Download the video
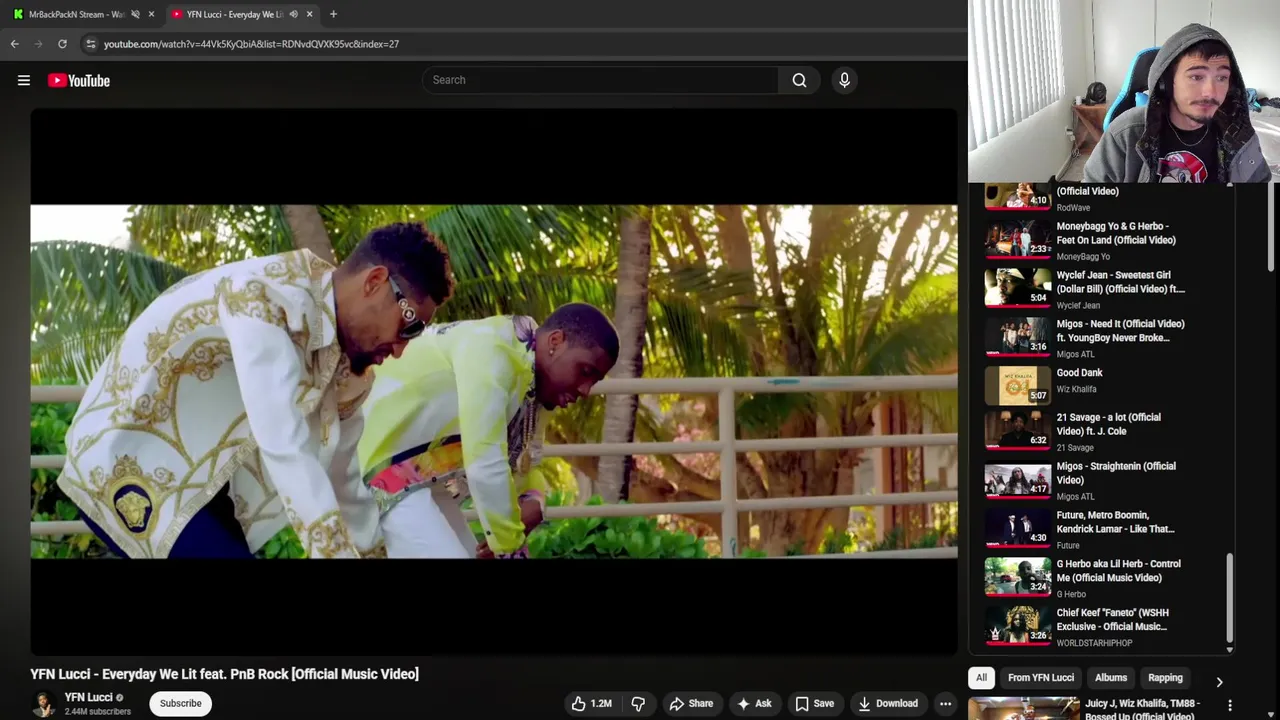 pos(888,703)
